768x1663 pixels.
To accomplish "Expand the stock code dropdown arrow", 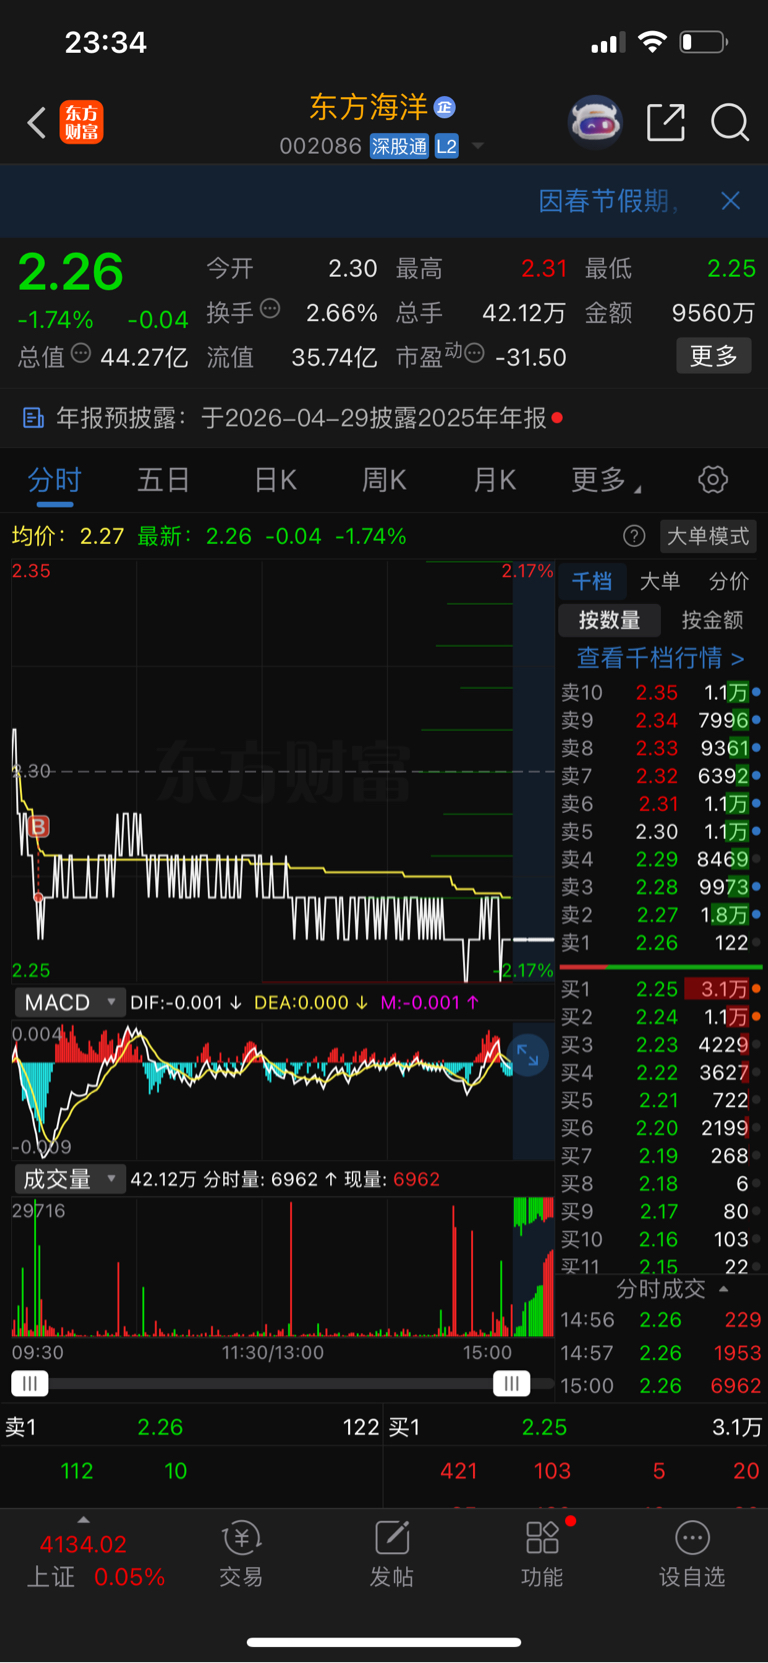I will [x=478, y=147].
